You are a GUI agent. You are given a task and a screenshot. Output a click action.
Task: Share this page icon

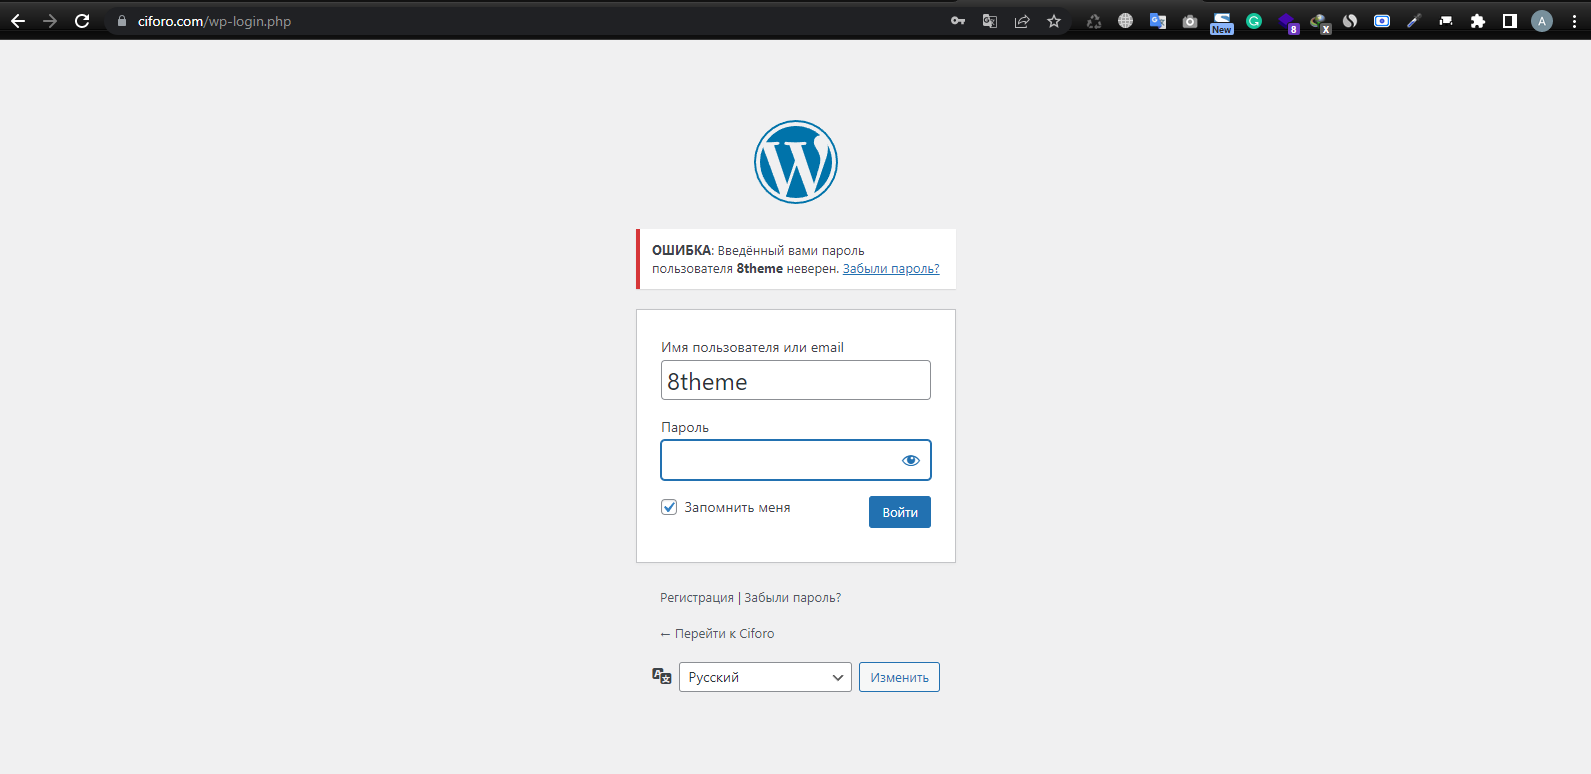[x=1022, y=21]
